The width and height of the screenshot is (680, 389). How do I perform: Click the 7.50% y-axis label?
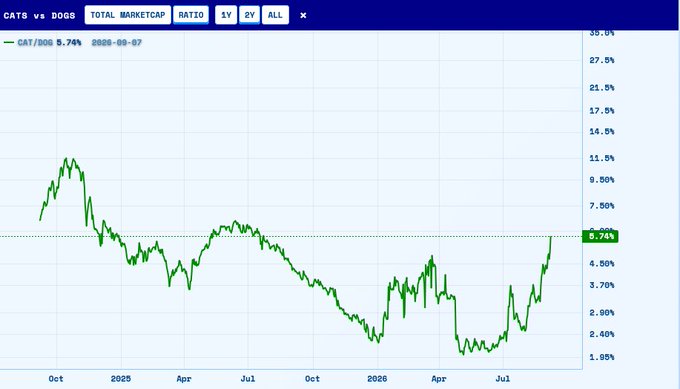coord(602,206)
